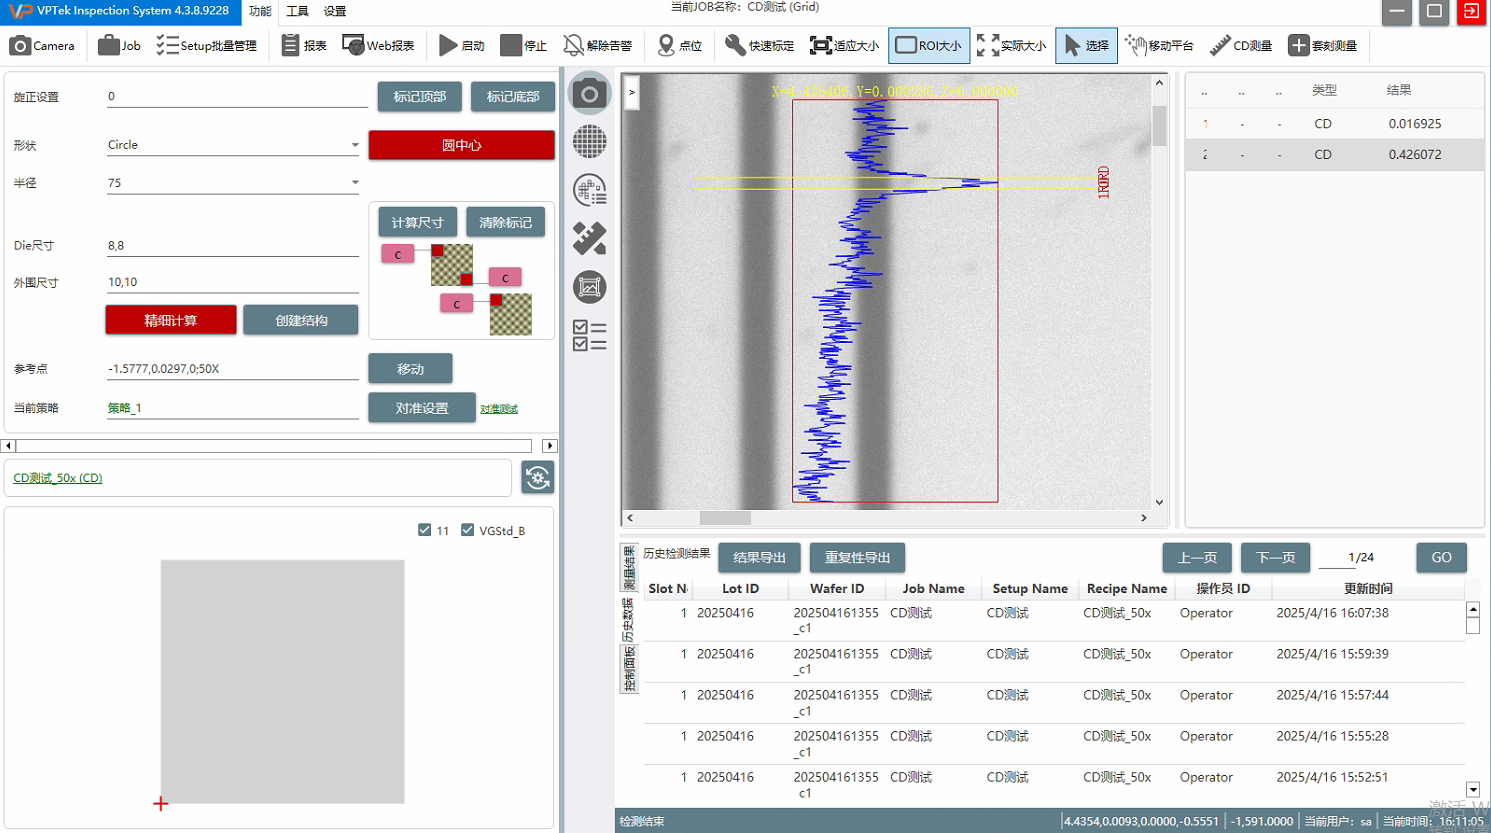
Task: Stop inspection with 停止 icon
Action: tap(524, 46)
